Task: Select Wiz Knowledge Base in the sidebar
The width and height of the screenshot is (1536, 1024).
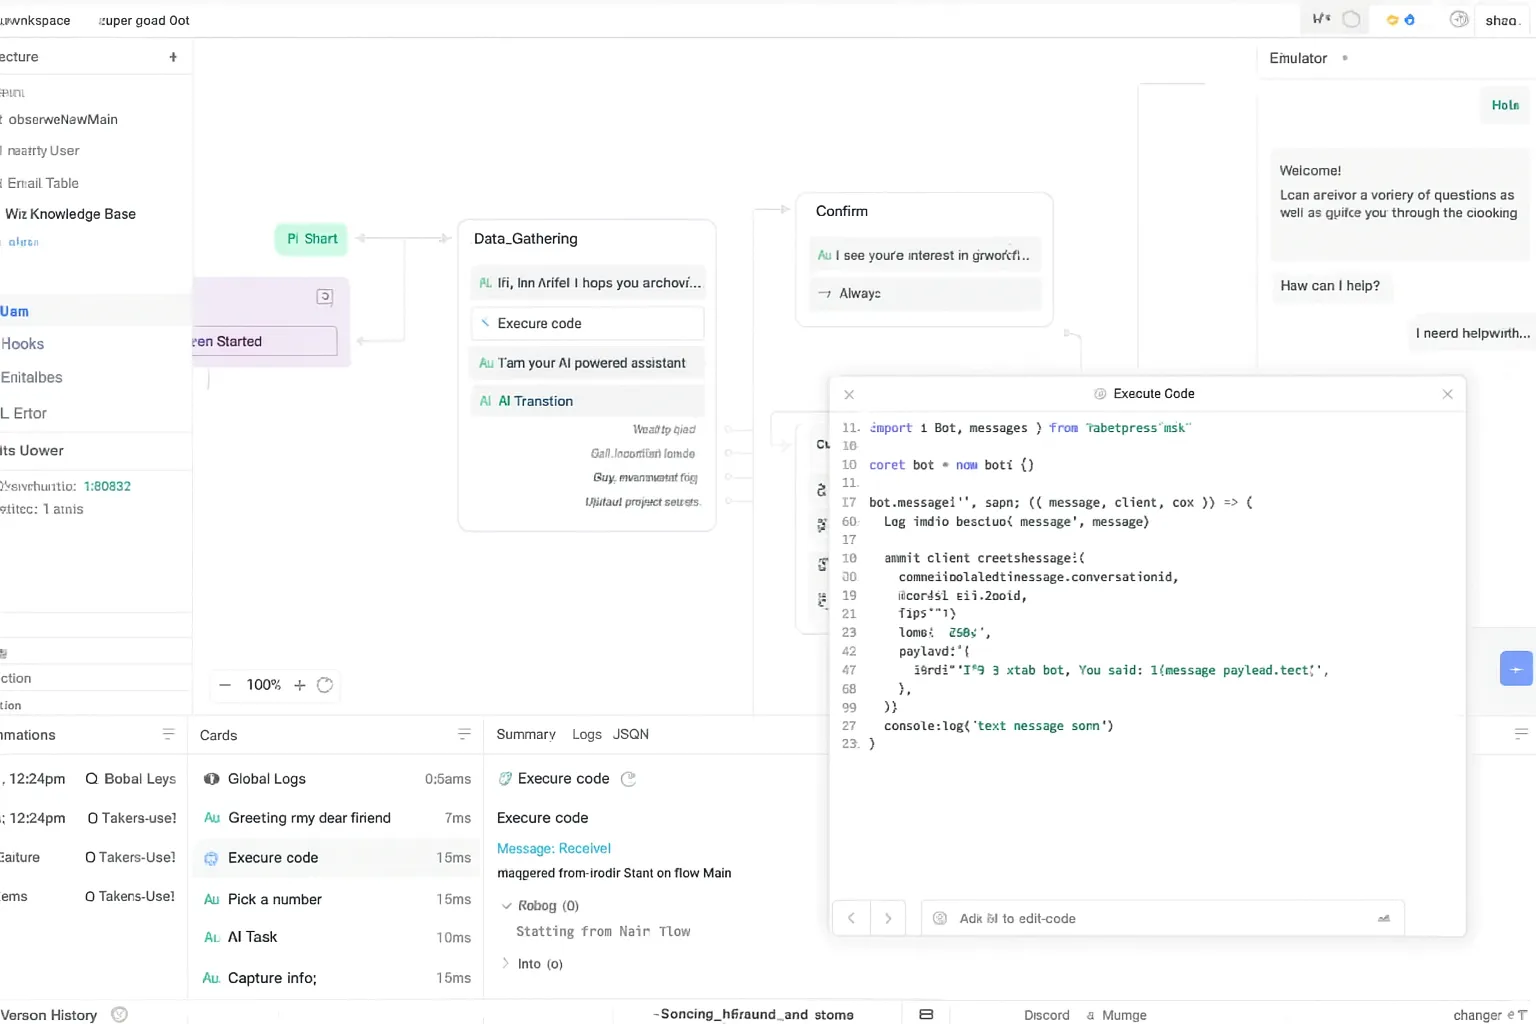Action: (70, 214)
